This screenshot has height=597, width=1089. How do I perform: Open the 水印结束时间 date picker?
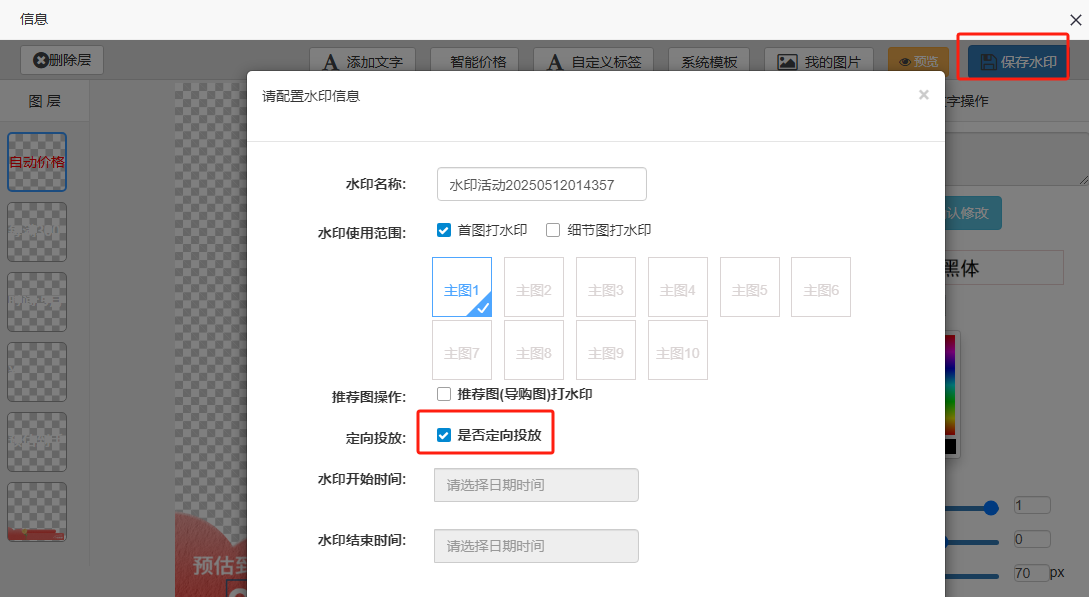point(536,546)
